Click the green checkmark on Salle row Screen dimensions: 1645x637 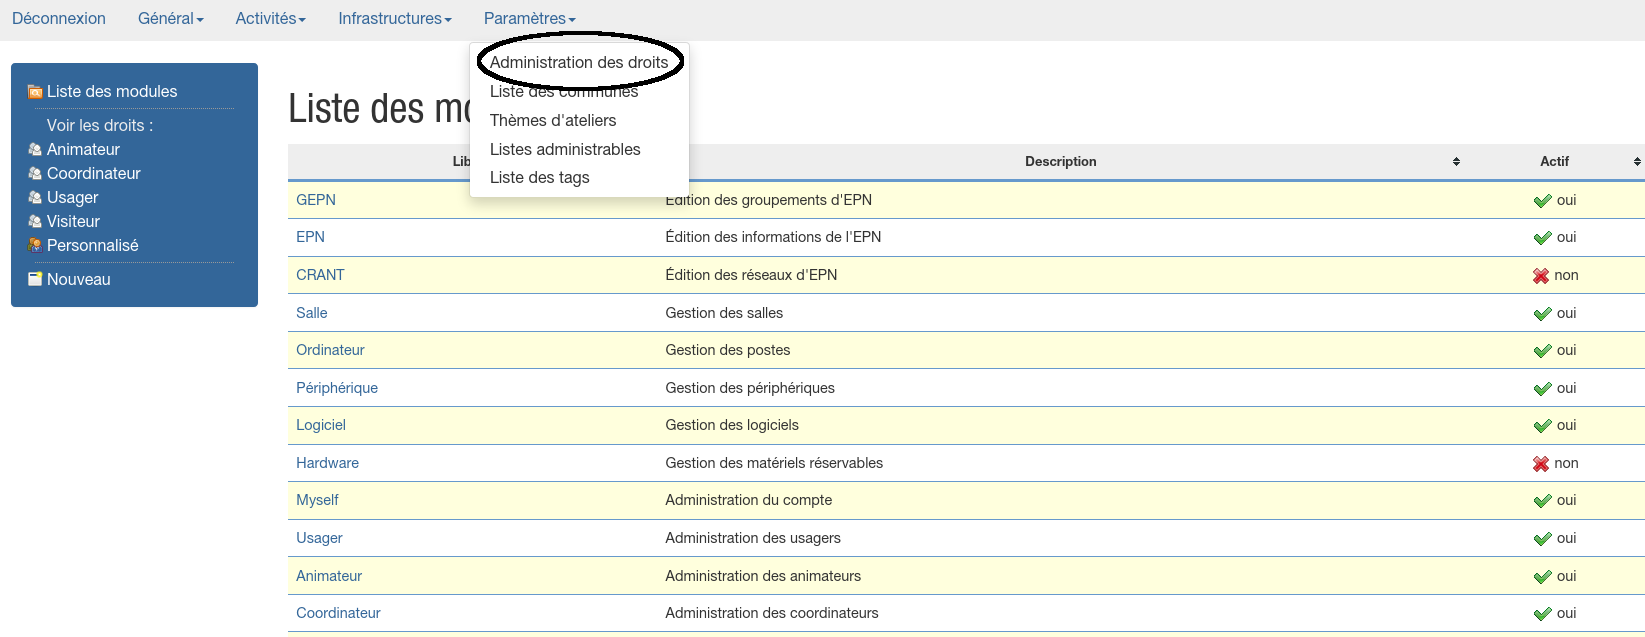click(x=1542, y=314)
